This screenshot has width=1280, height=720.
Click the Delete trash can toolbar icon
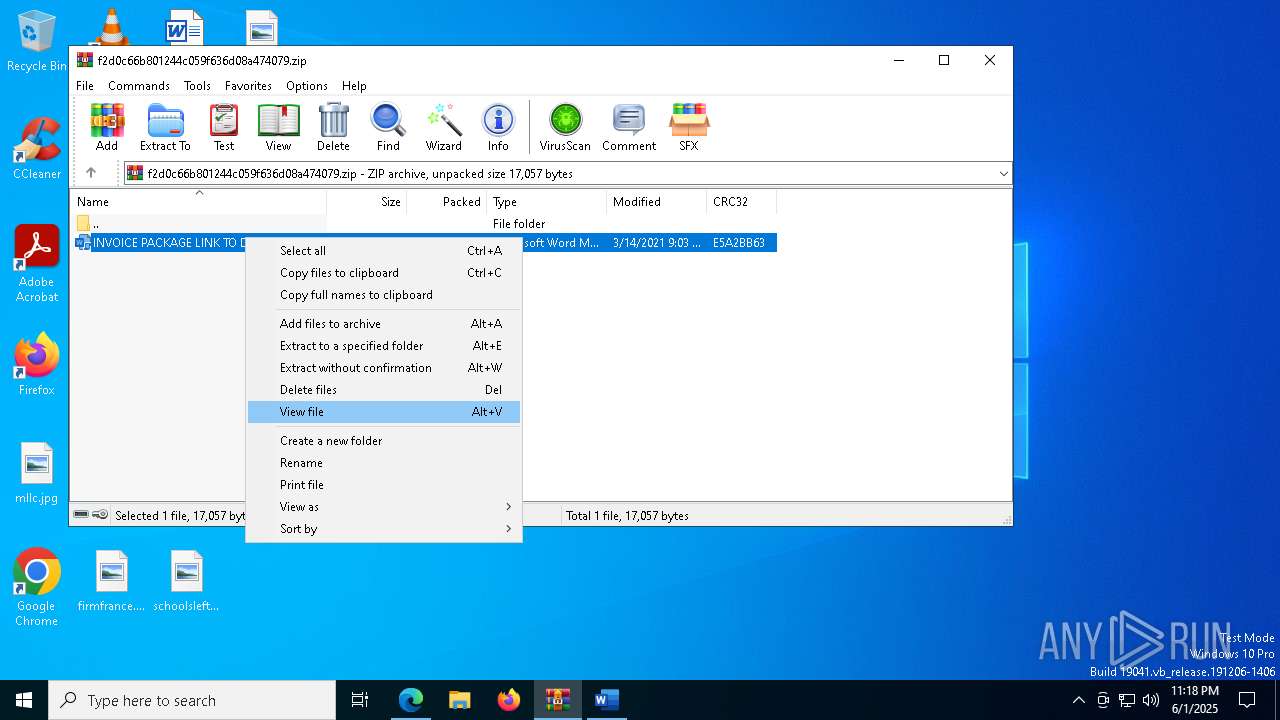pos(333,127)
